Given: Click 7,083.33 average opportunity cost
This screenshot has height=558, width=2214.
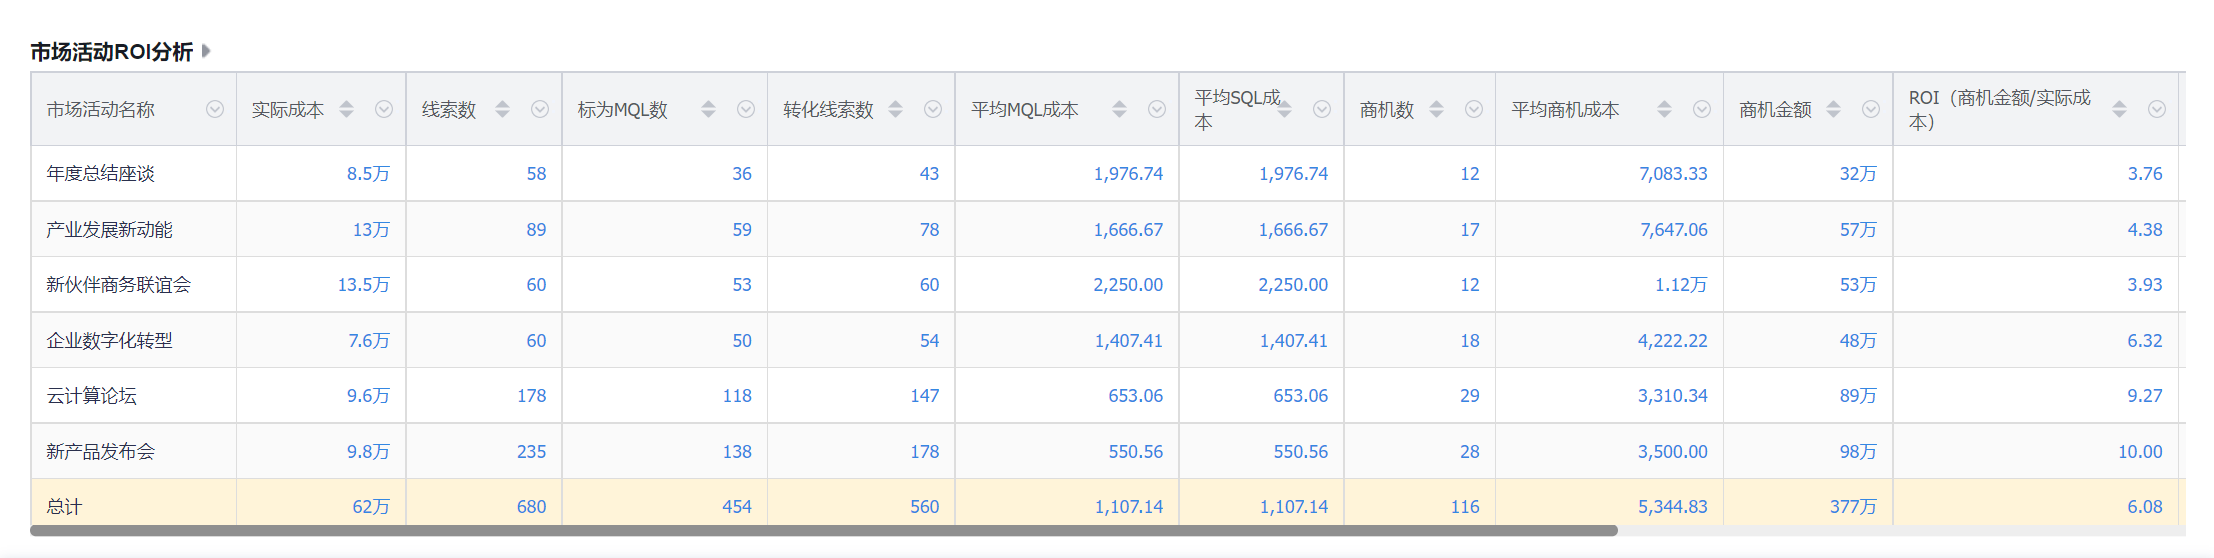Looking at the screenshot, I should click(x=1673, y=174).
